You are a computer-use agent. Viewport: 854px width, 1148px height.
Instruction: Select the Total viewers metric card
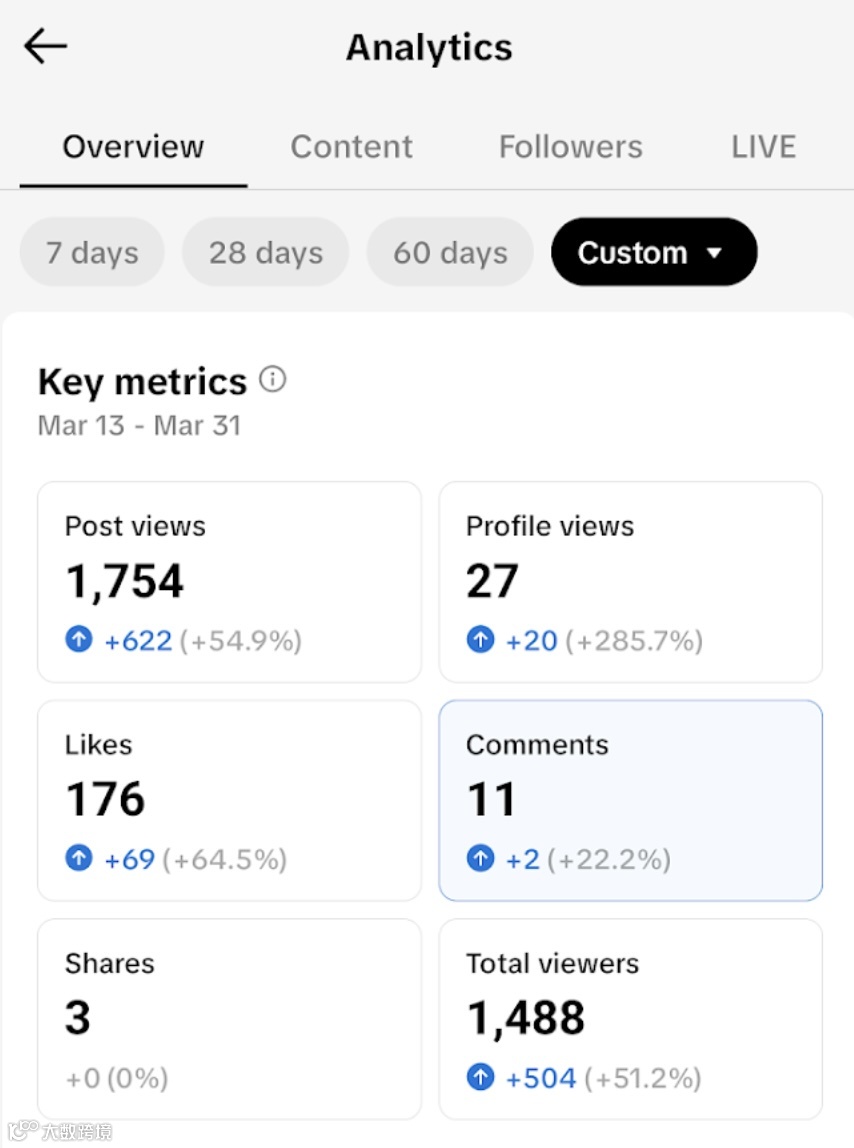(630, 1018)
